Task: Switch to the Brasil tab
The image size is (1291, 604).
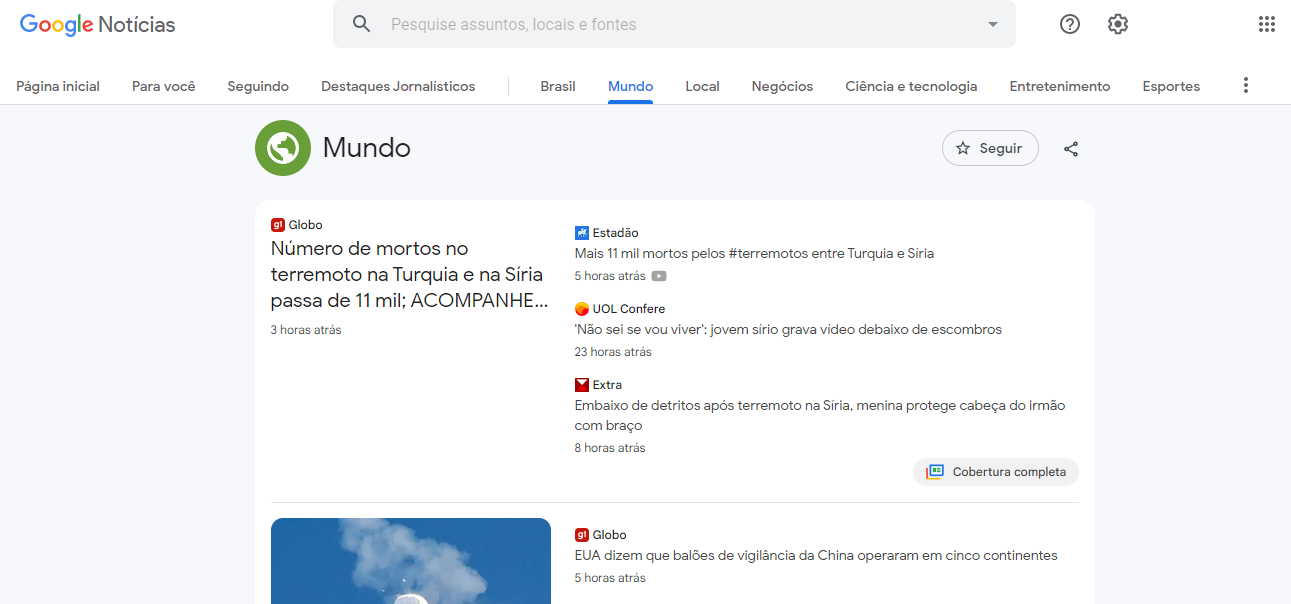Action: coord(558,86)
